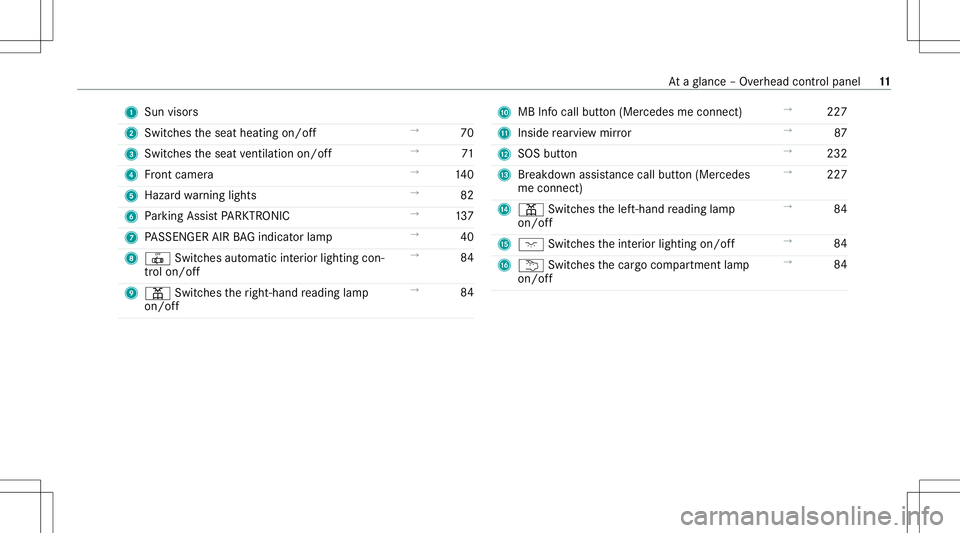Click the arrow beside Hazard warning lights
The width and height of the screenshot is (960, 533).
pyautogui.click(x=414, y=193)
